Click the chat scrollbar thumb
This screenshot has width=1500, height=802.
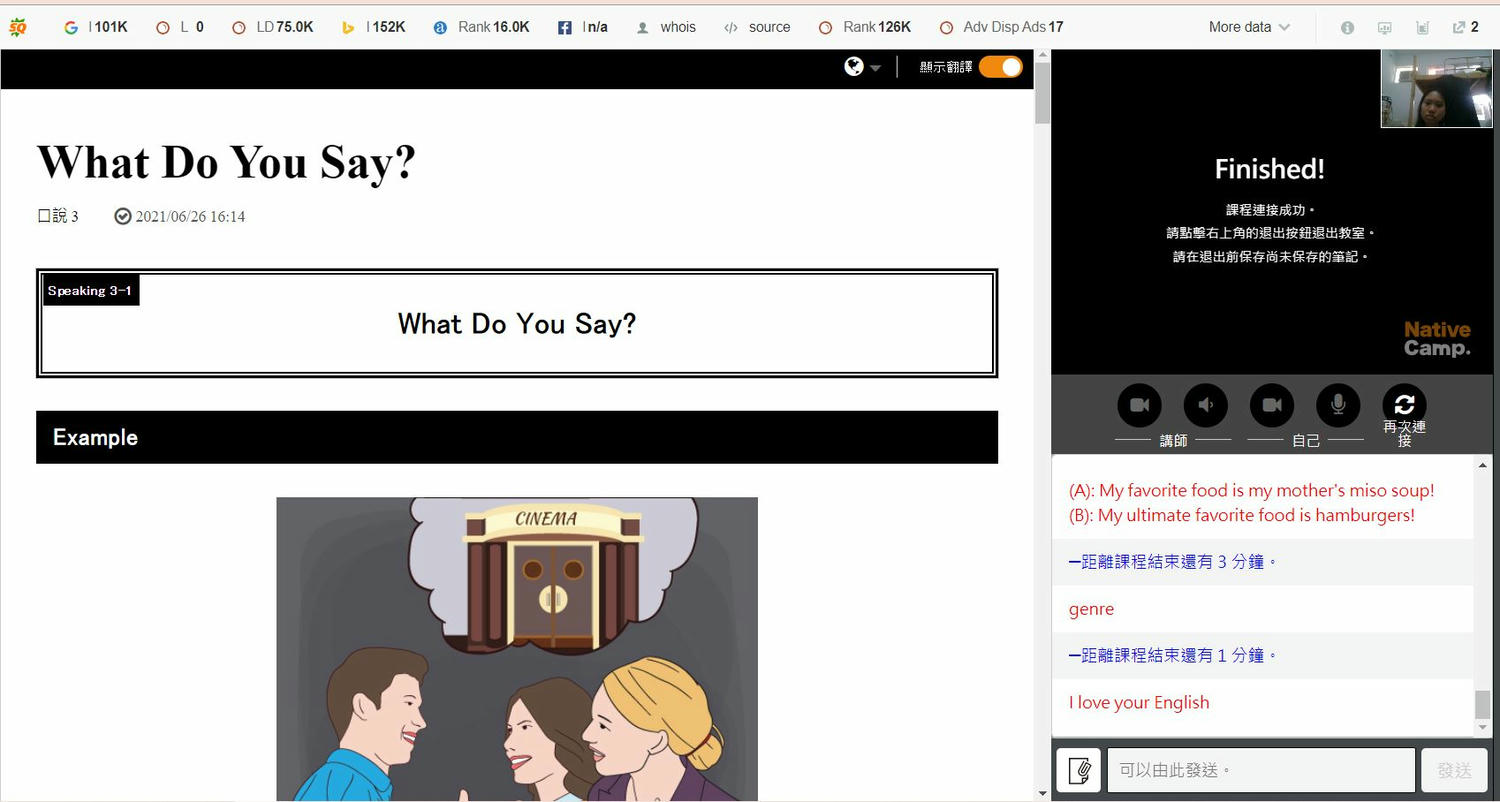point(1482,704)
